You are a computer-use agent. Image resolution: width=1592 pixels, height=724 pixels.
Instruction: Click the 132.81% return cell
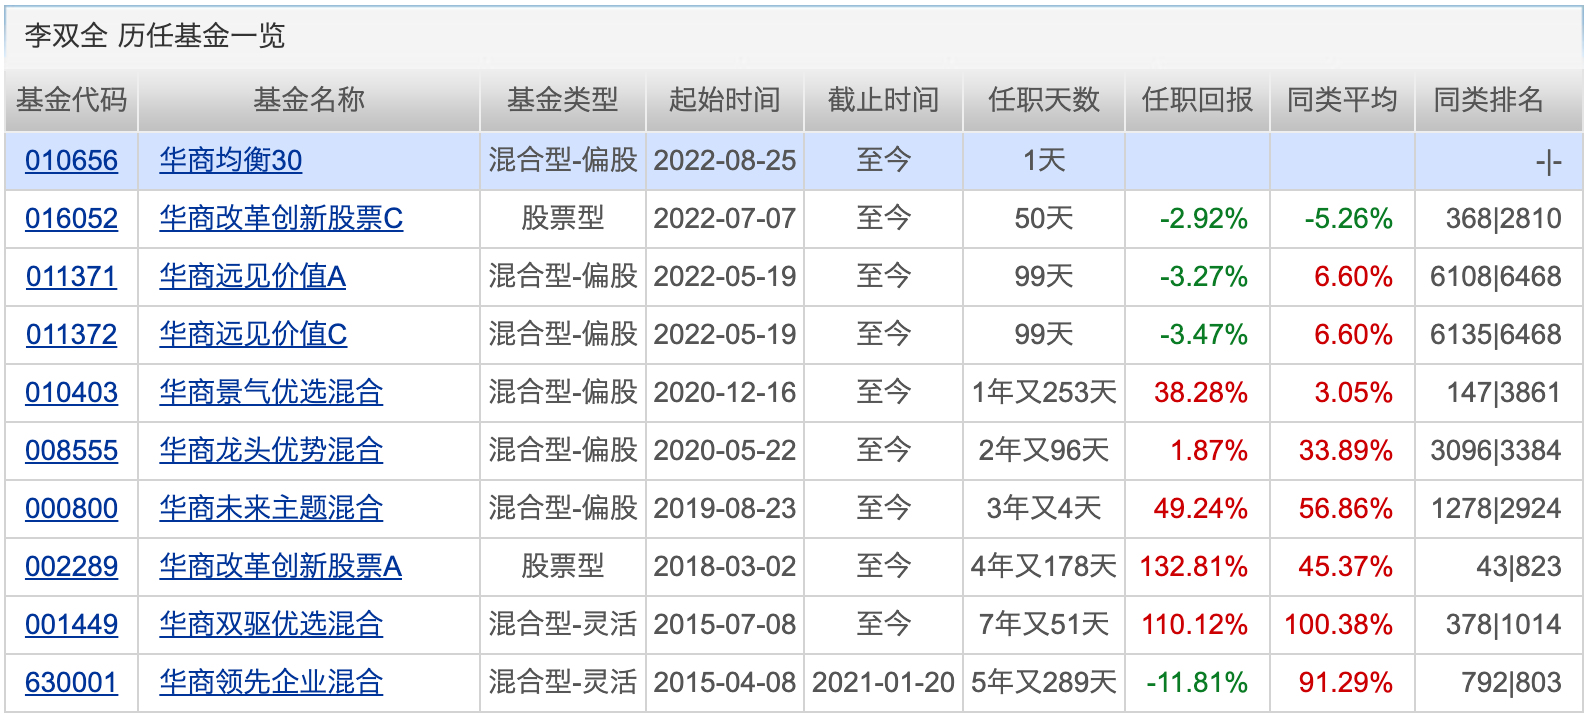pyautogui.click(x=1194, y=567)
